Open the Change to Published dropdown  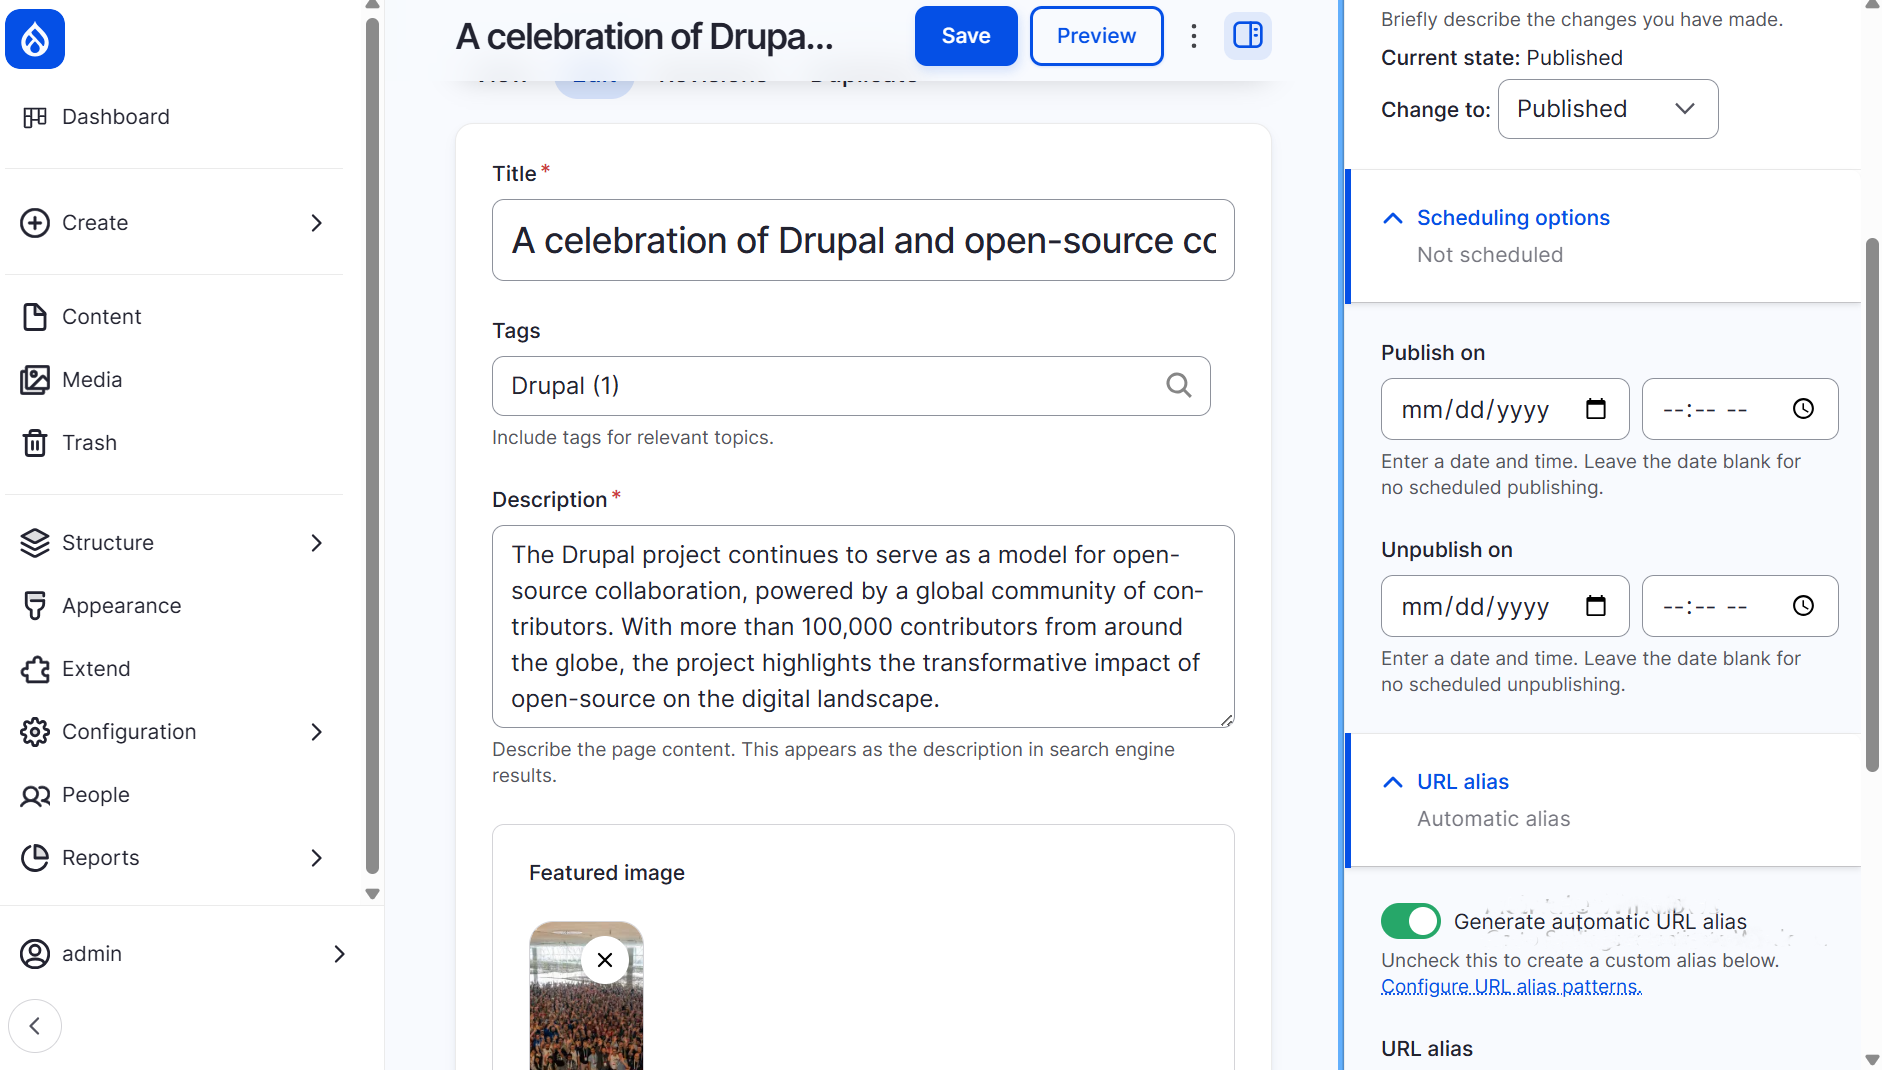[x=1607, y=109]
